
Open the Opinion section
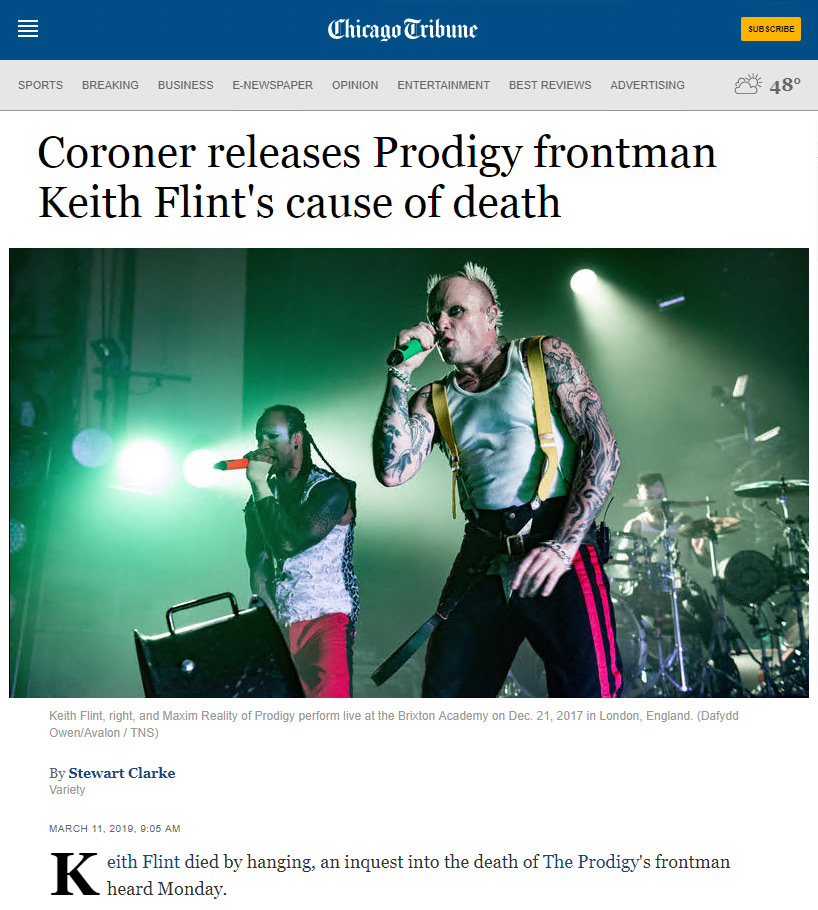click(x=355, y=85)
